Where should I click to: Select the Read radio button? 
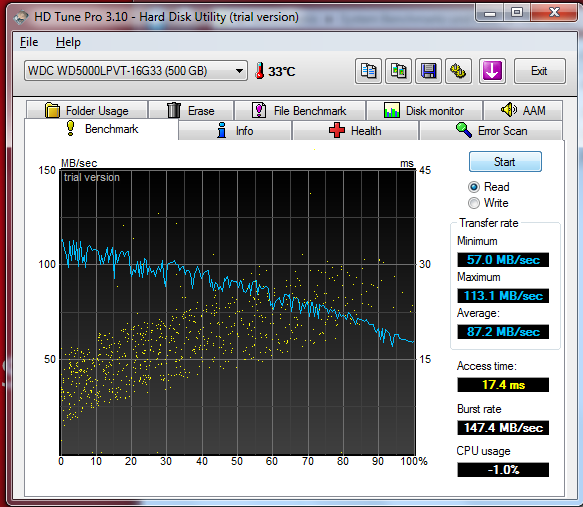(474, 187)
